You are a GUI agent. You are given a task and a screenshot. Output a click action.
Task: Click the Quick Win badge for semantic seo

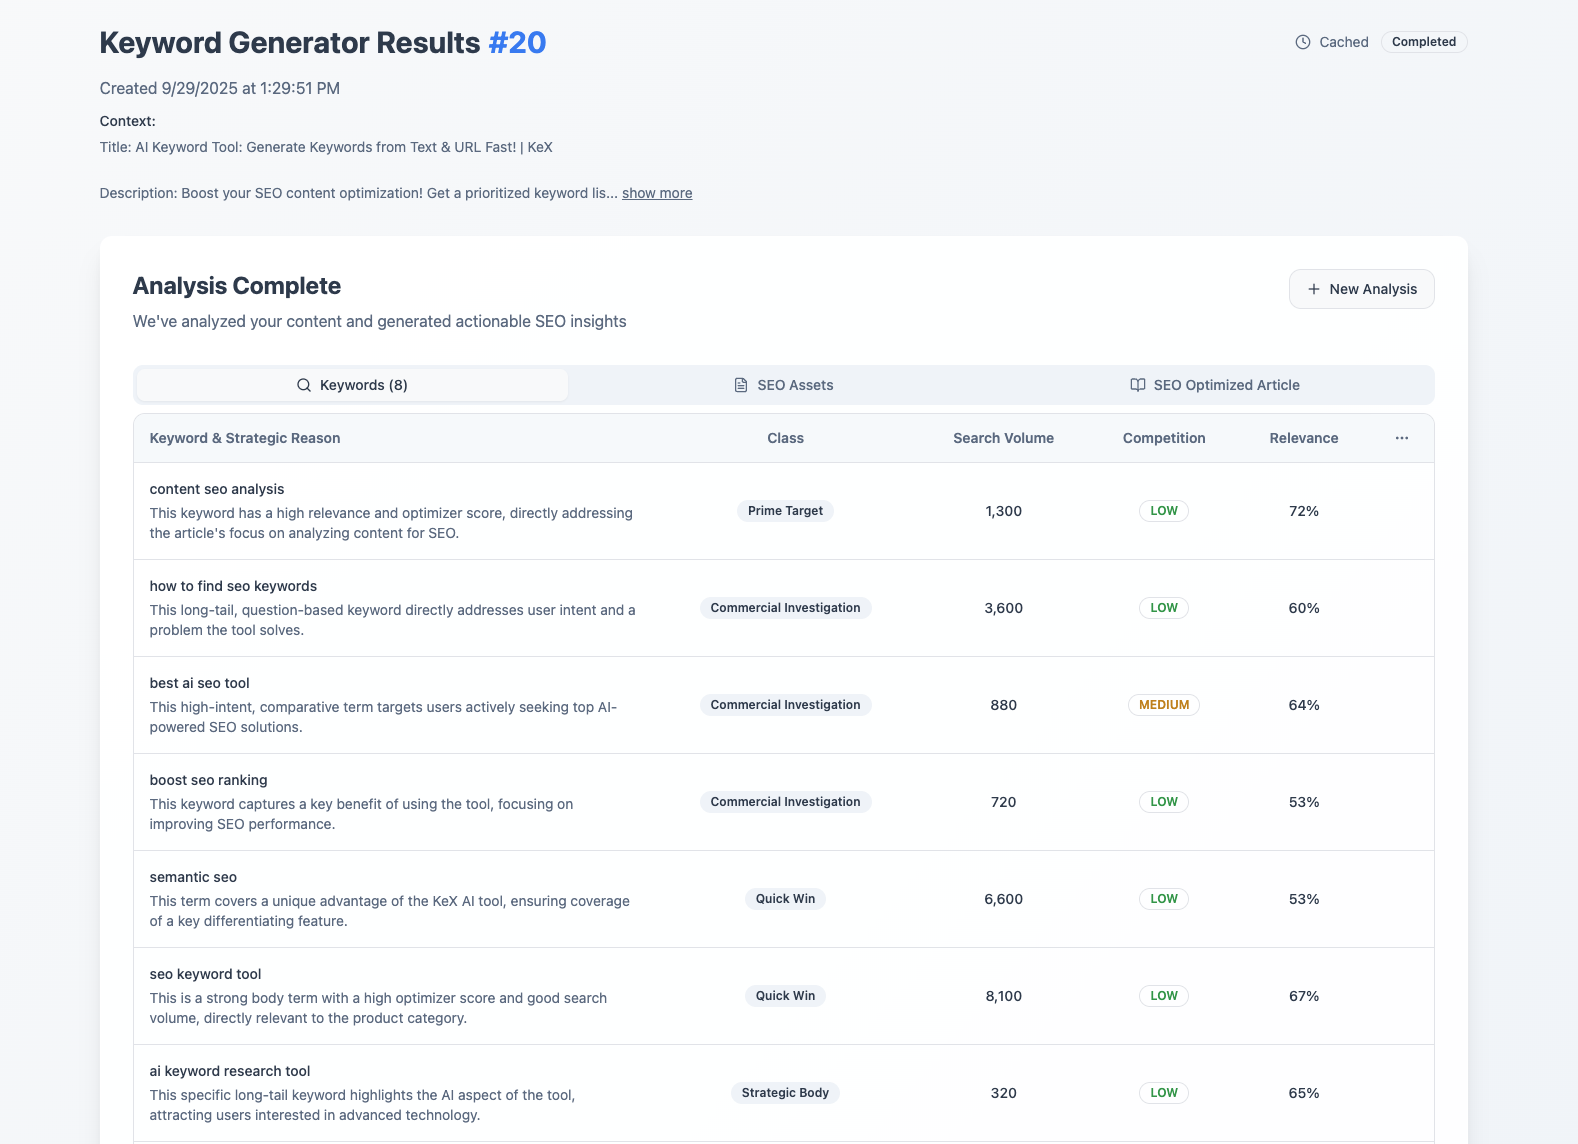tap(785, 898)
